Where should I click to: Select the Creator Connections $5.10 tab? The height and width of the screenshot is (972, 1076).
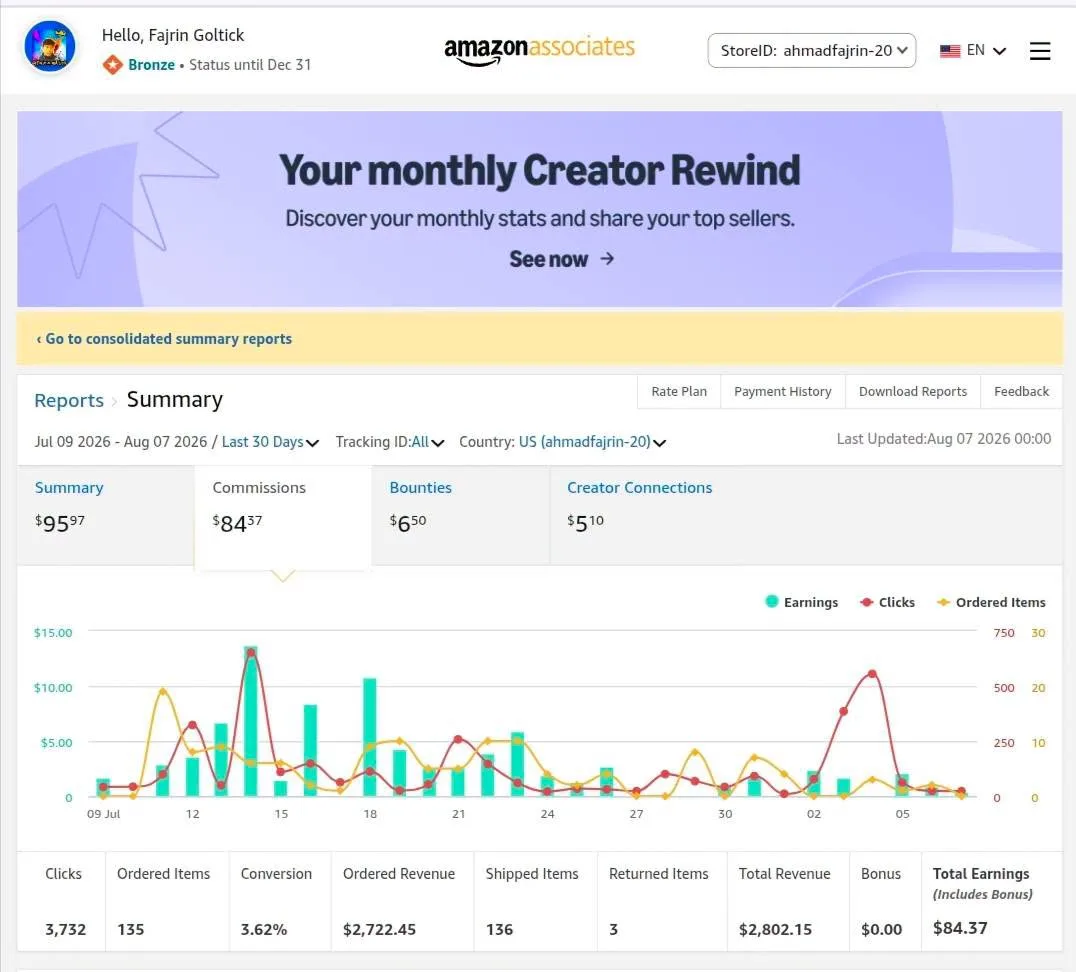[639, 515]
